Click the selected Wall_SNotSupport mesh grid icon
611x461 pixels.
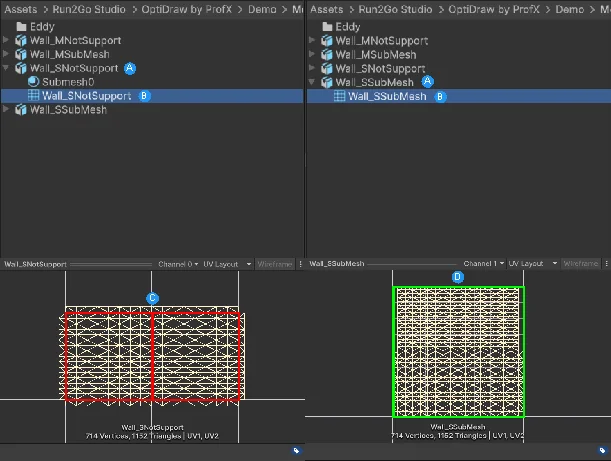[34, 95]
